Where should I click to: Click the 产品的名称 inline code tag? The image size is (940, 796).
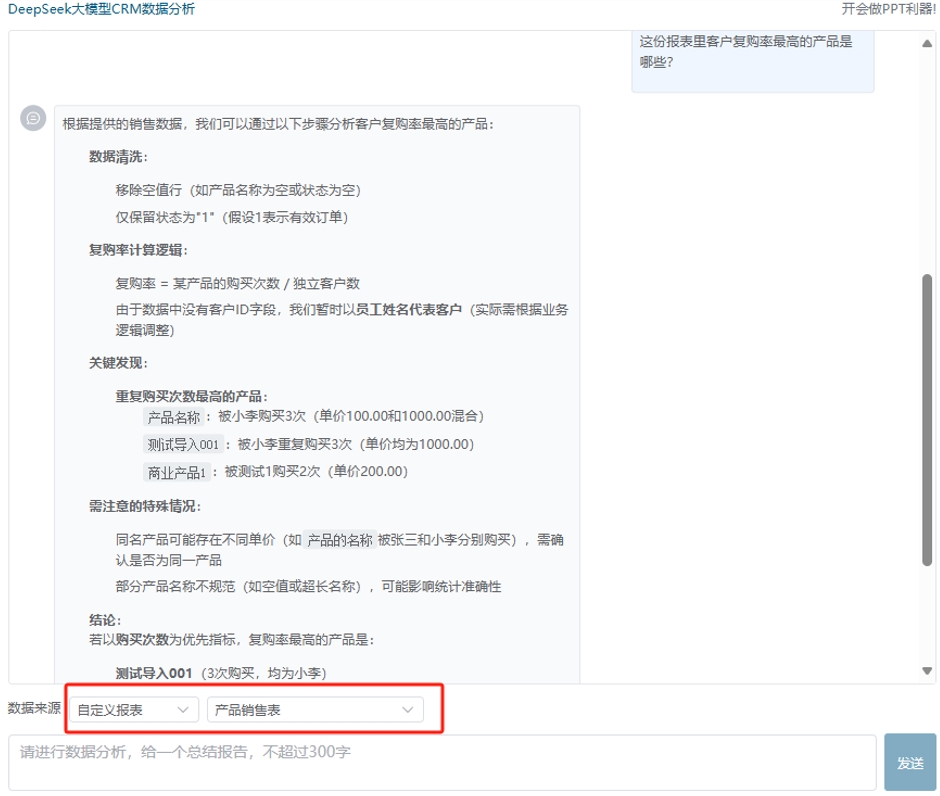pyautogui.click(x=340, y=541)
